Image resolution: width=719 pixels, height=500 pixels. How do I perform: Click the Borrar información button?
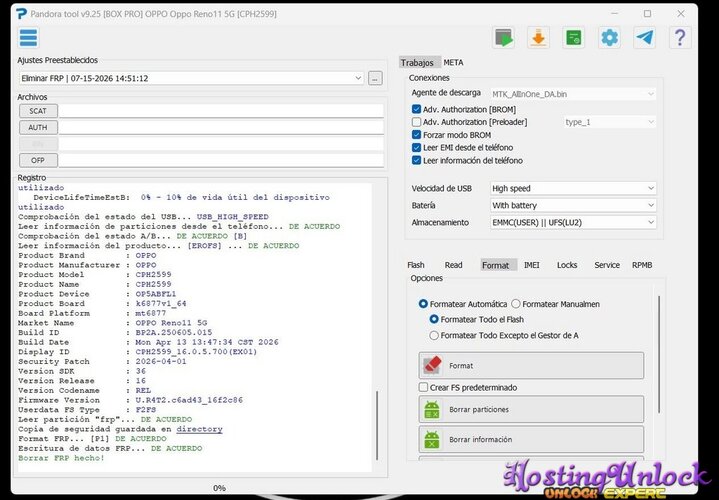coord(531,439)
